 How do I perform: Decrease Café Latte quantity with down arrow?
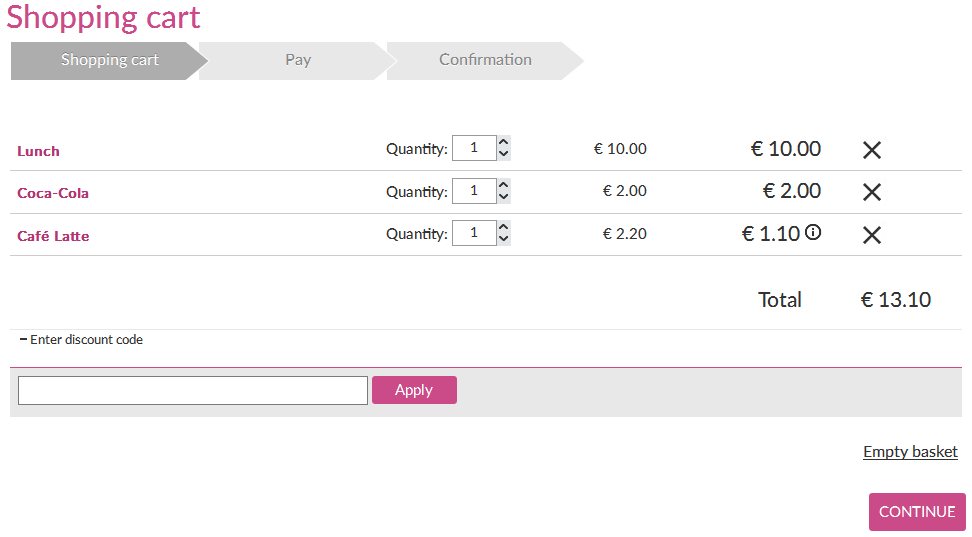[504, 240]
